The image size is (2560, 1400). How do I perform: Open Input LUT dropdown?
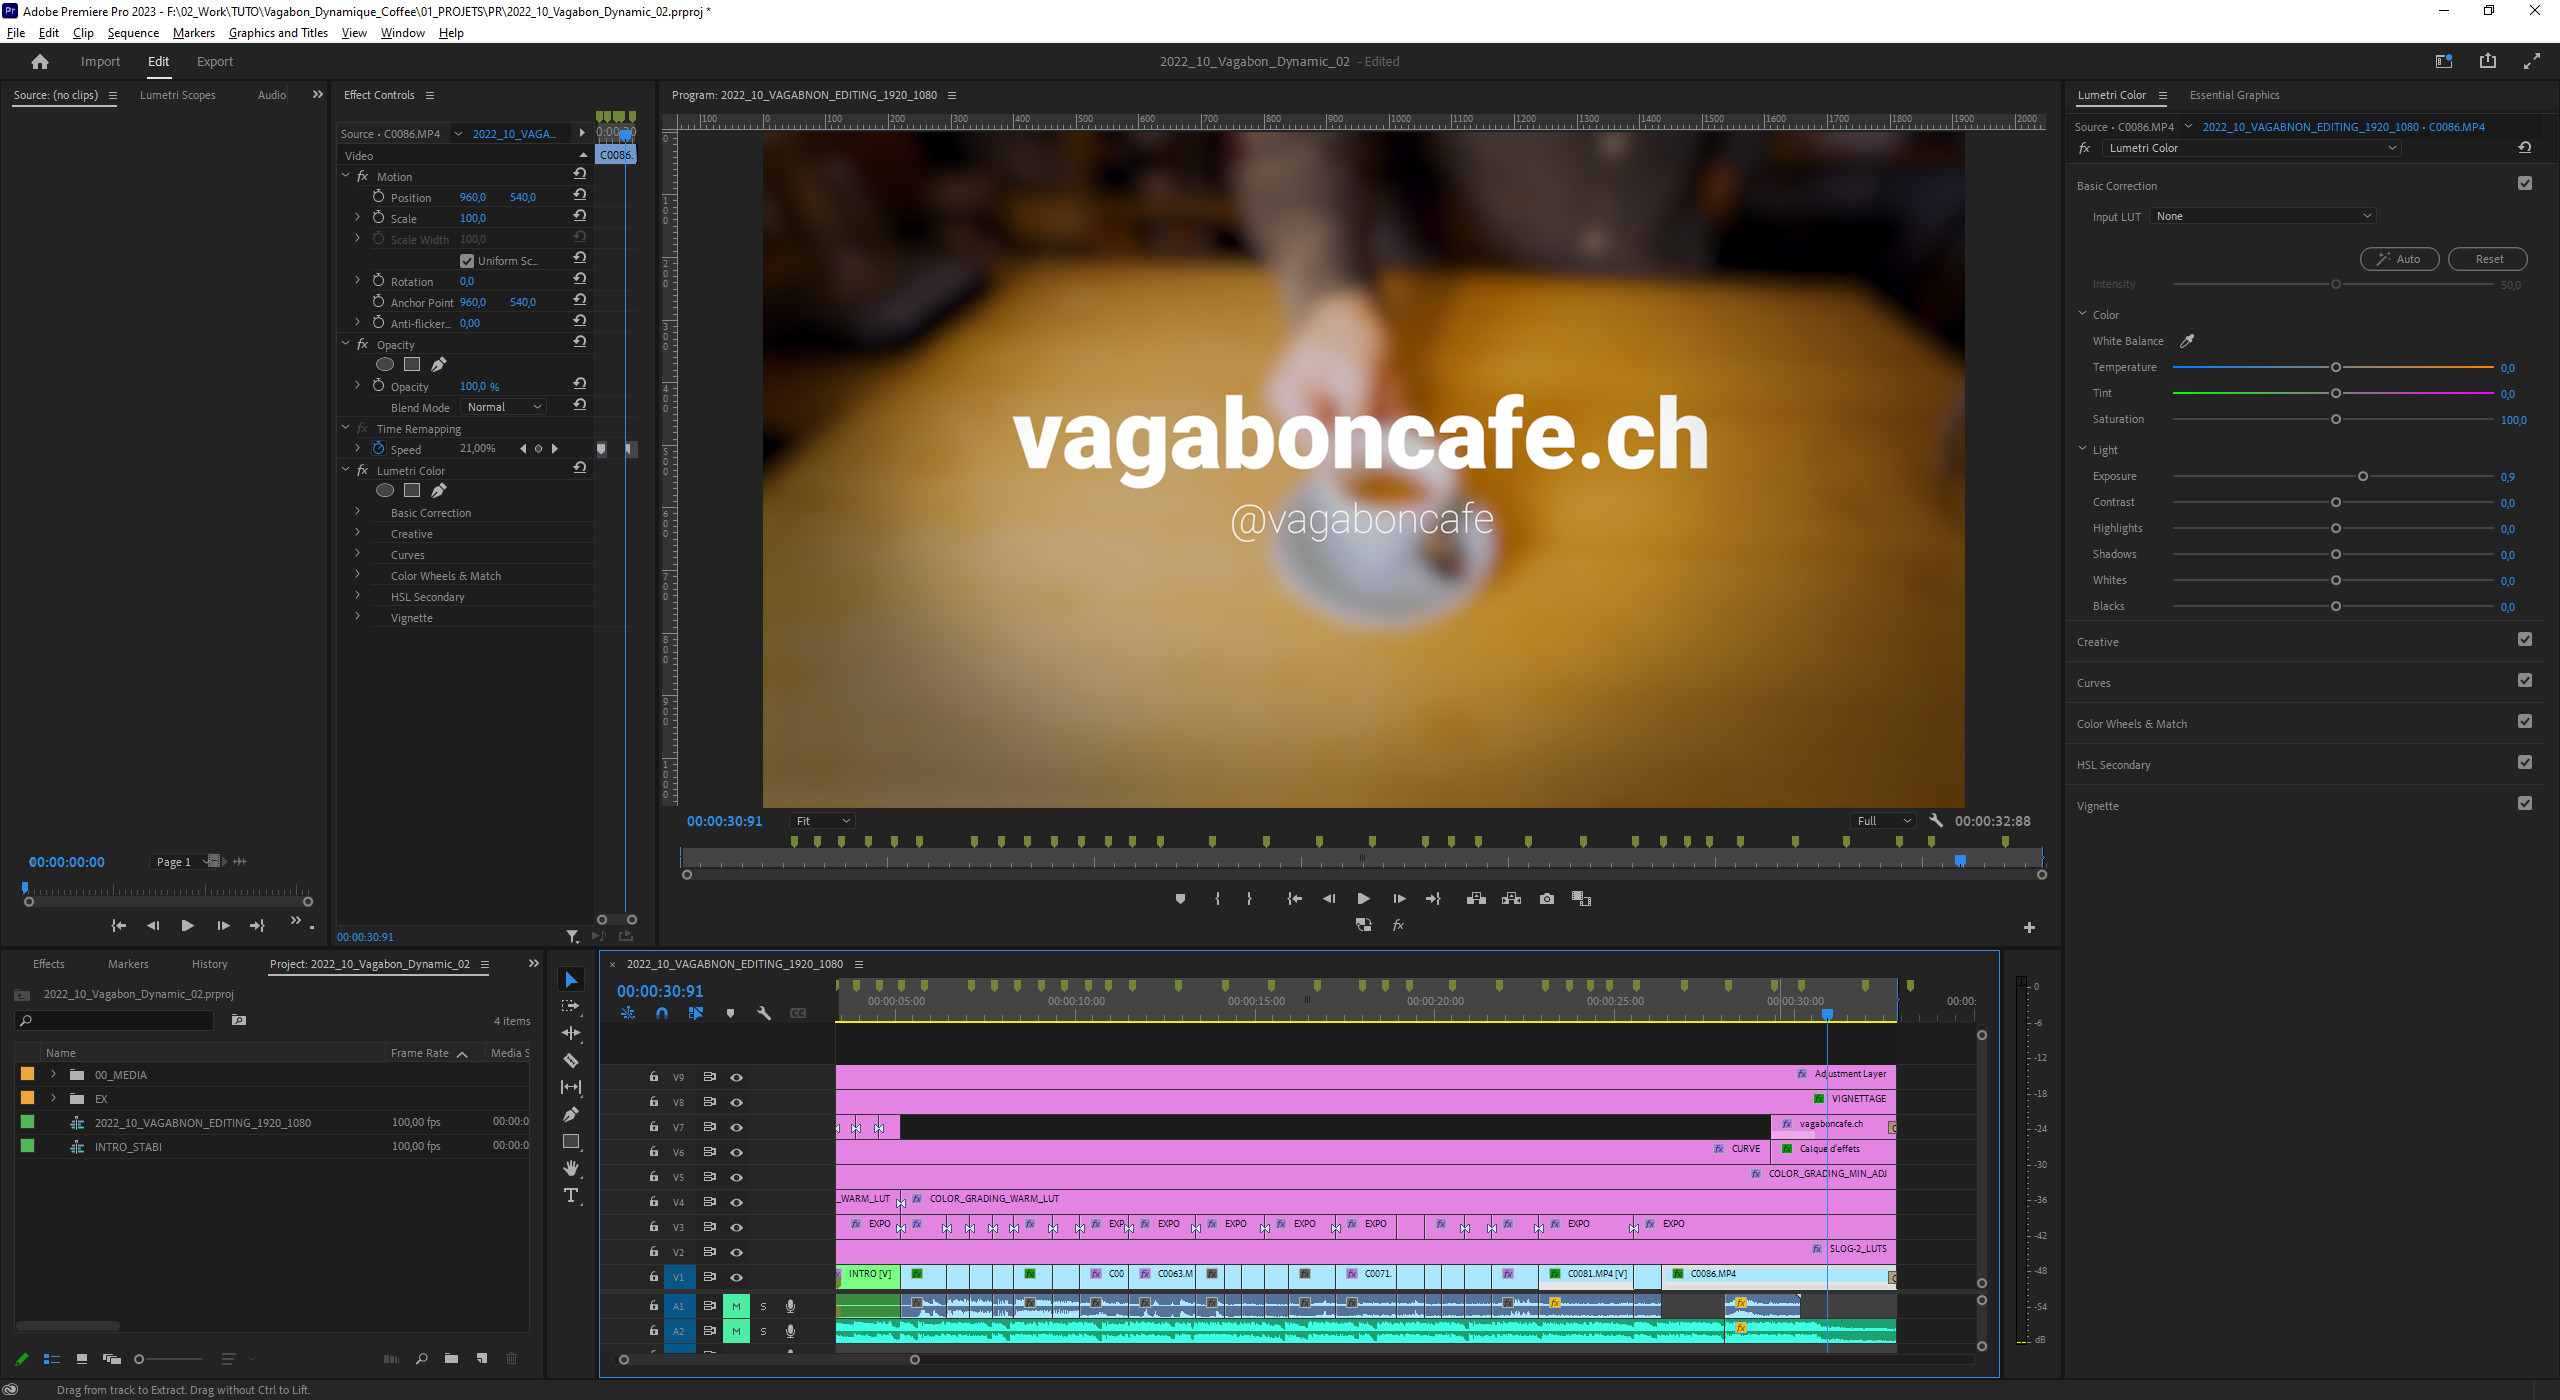[2262, 216]
